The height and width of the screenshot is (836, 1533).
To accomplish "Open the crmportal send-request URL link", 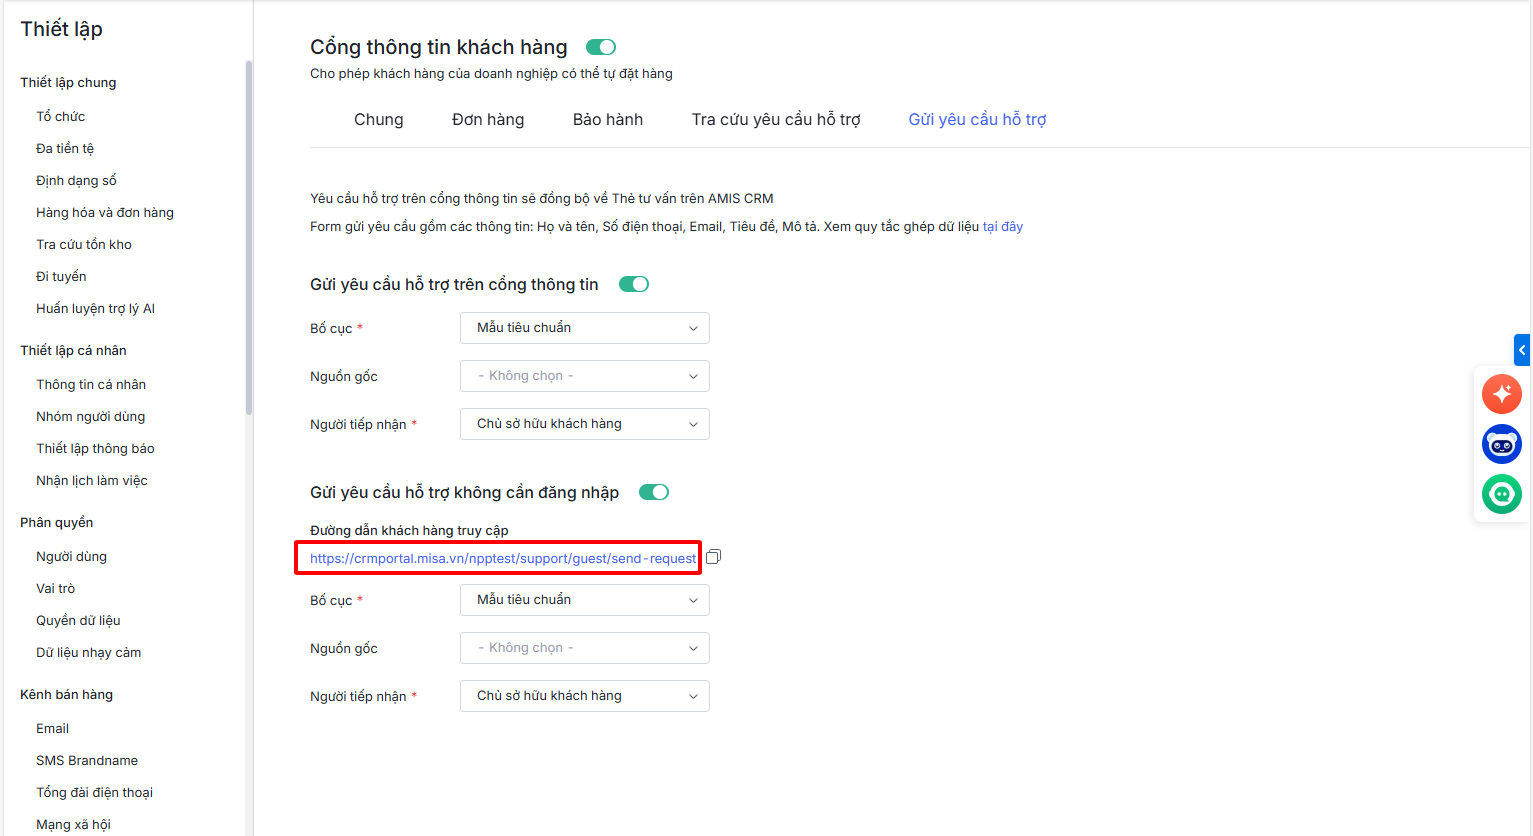I will coord(502,558).
